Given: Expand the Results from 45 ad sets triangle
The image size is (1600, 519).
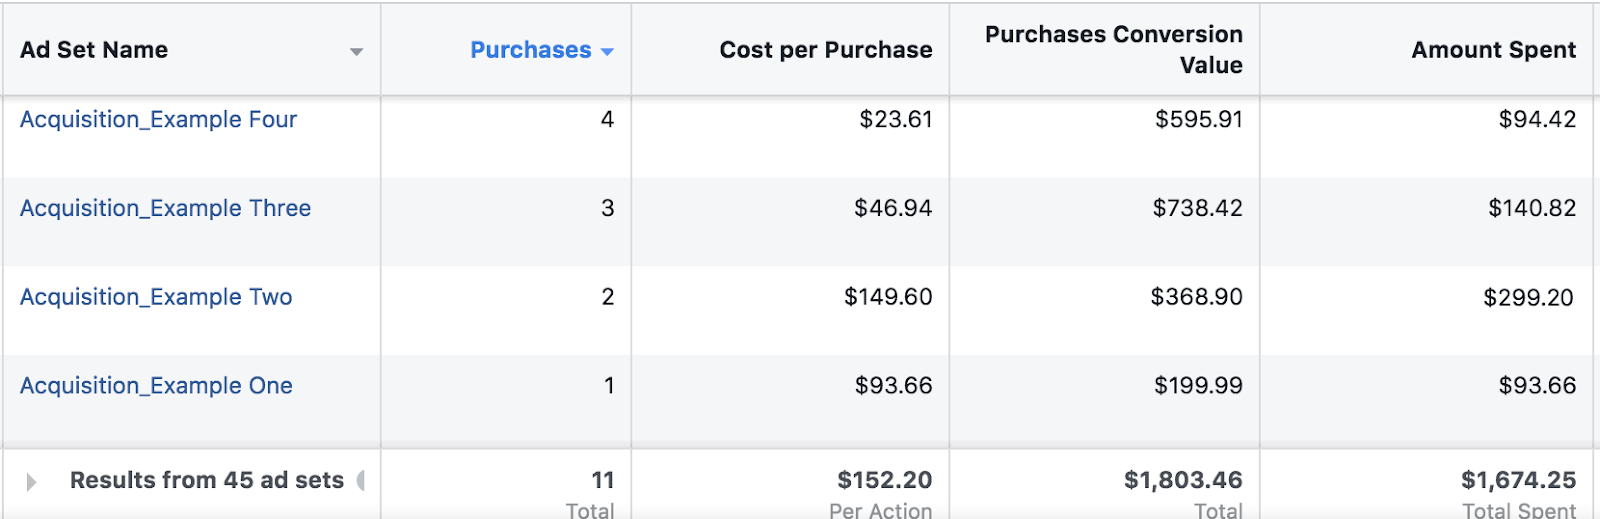Looking at the screenshot, I should pos(31,482).
